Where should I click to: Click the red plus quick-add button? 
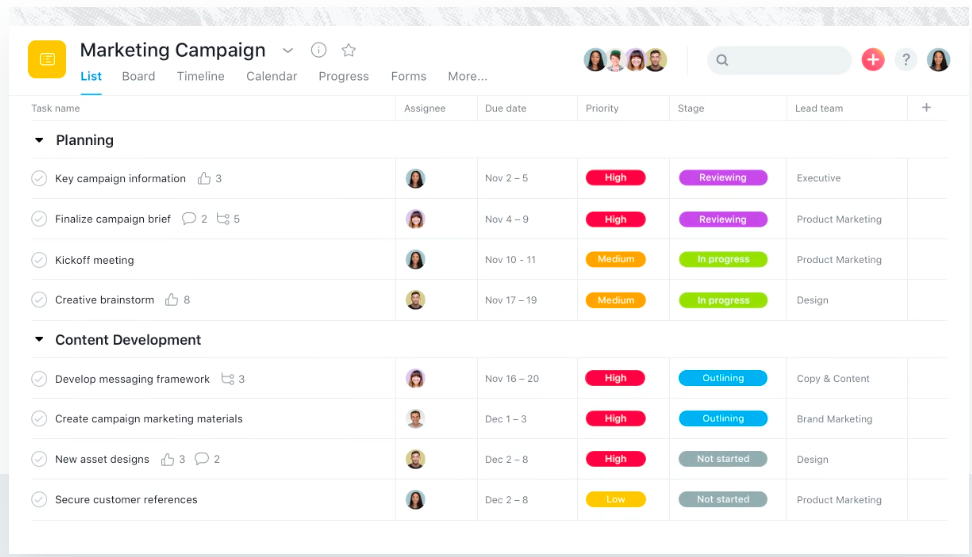[x=873, y=59]
